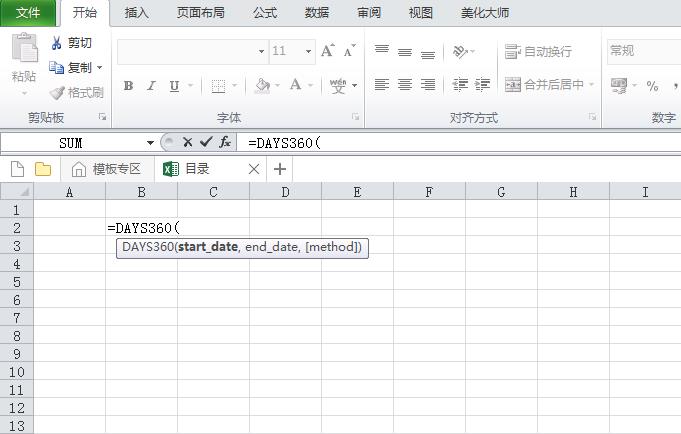
Task: Click the Format Painter (格式刷) brush
Action: (57, 92)
